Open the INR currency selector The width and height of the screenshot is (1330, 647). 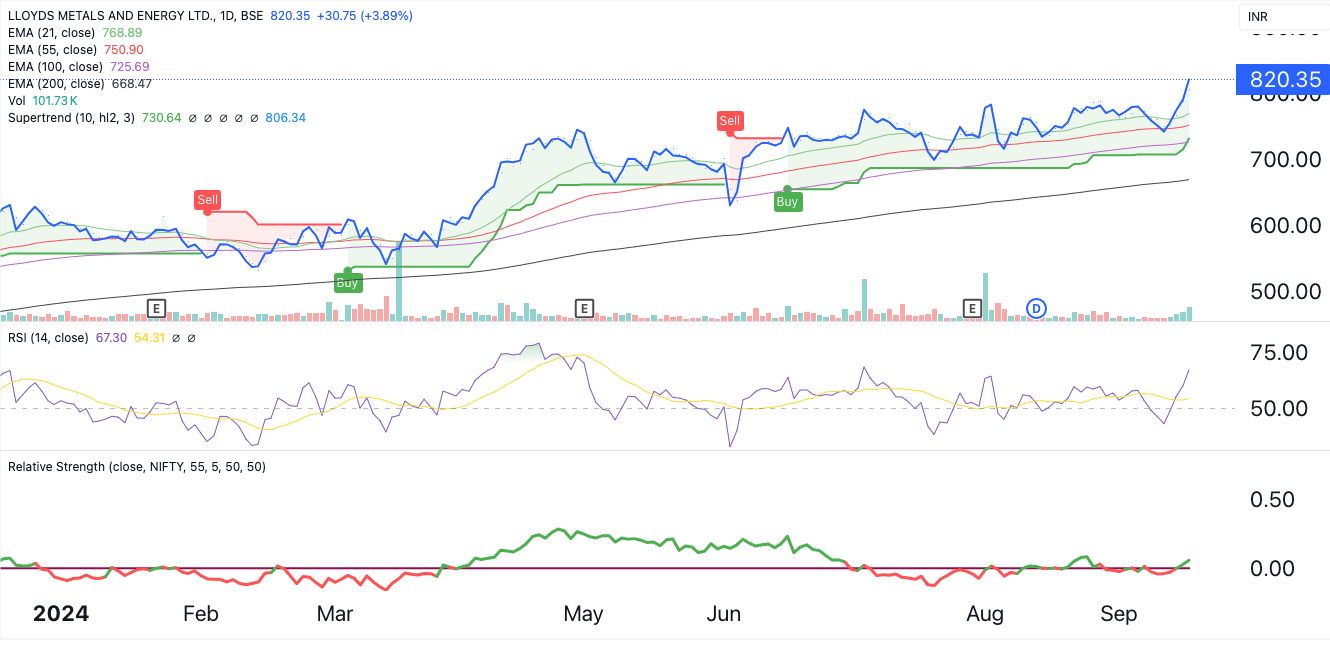click(1258, 17)
